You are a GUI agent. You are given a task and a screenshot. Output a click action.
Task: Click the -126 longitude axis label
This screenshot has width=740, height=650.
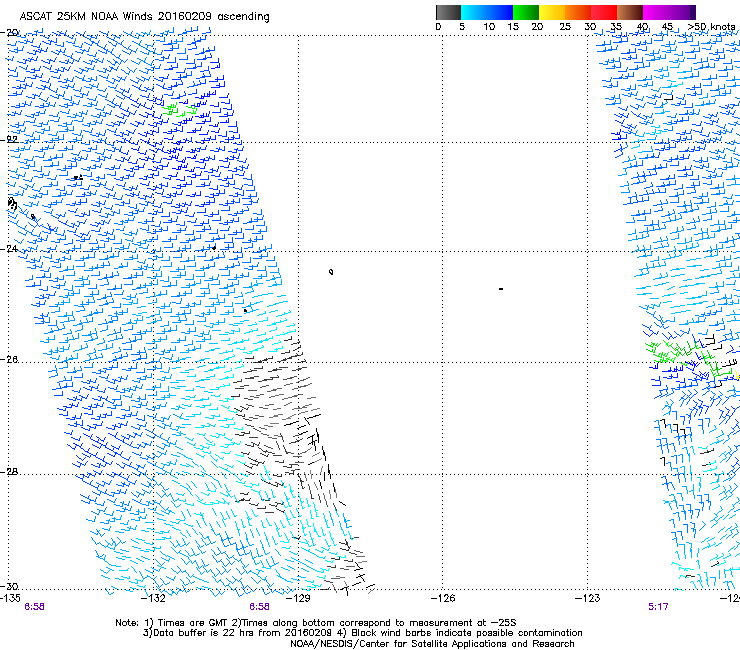[x=443, y=599]
